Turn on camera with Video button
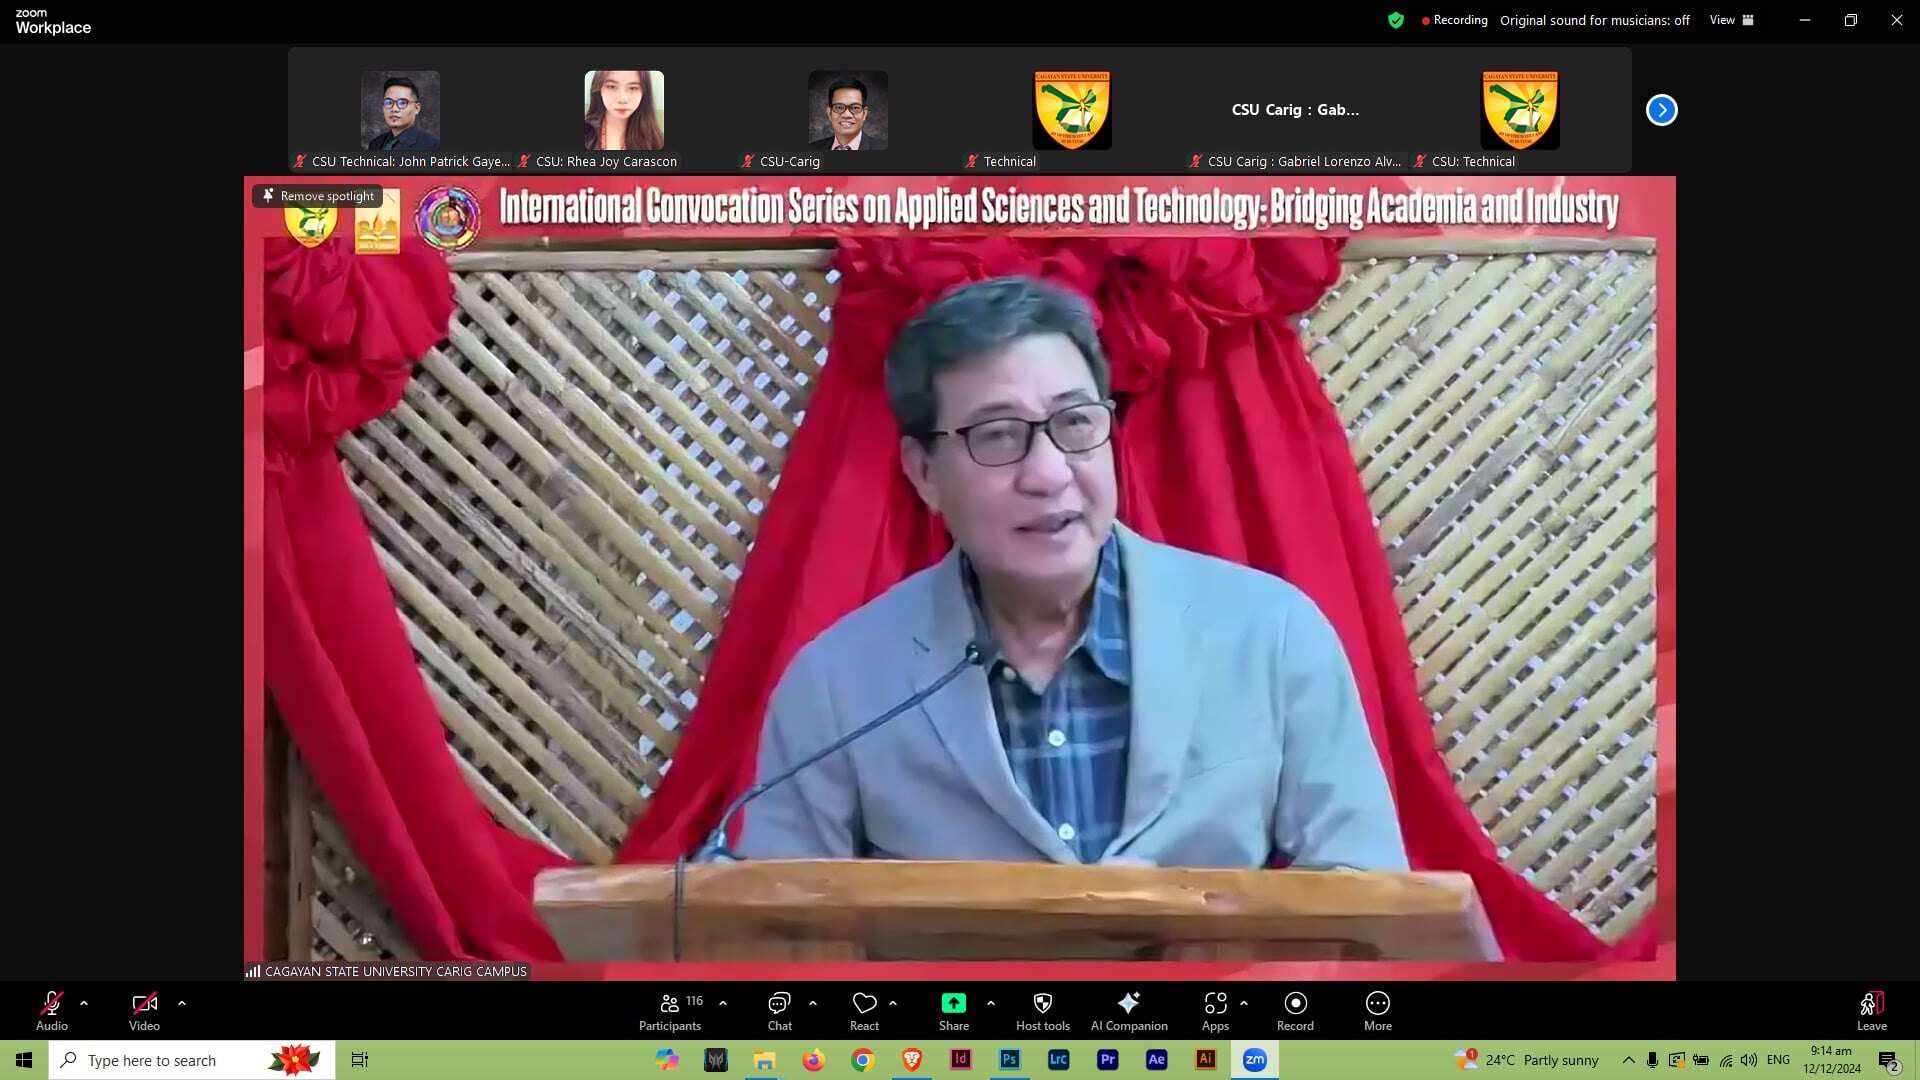Image resolution: width=1920 pixels, height=1080 pixels. (144, 1003)
